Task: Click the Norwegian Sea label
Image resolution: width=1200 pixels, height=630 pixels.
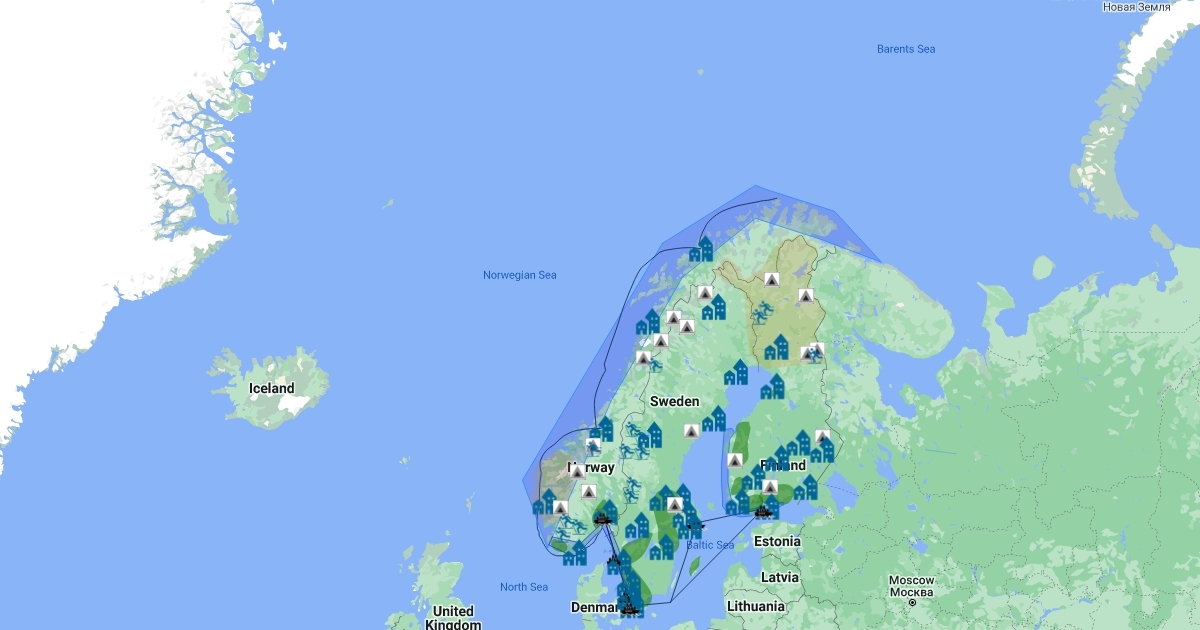Action: [520, 275]
